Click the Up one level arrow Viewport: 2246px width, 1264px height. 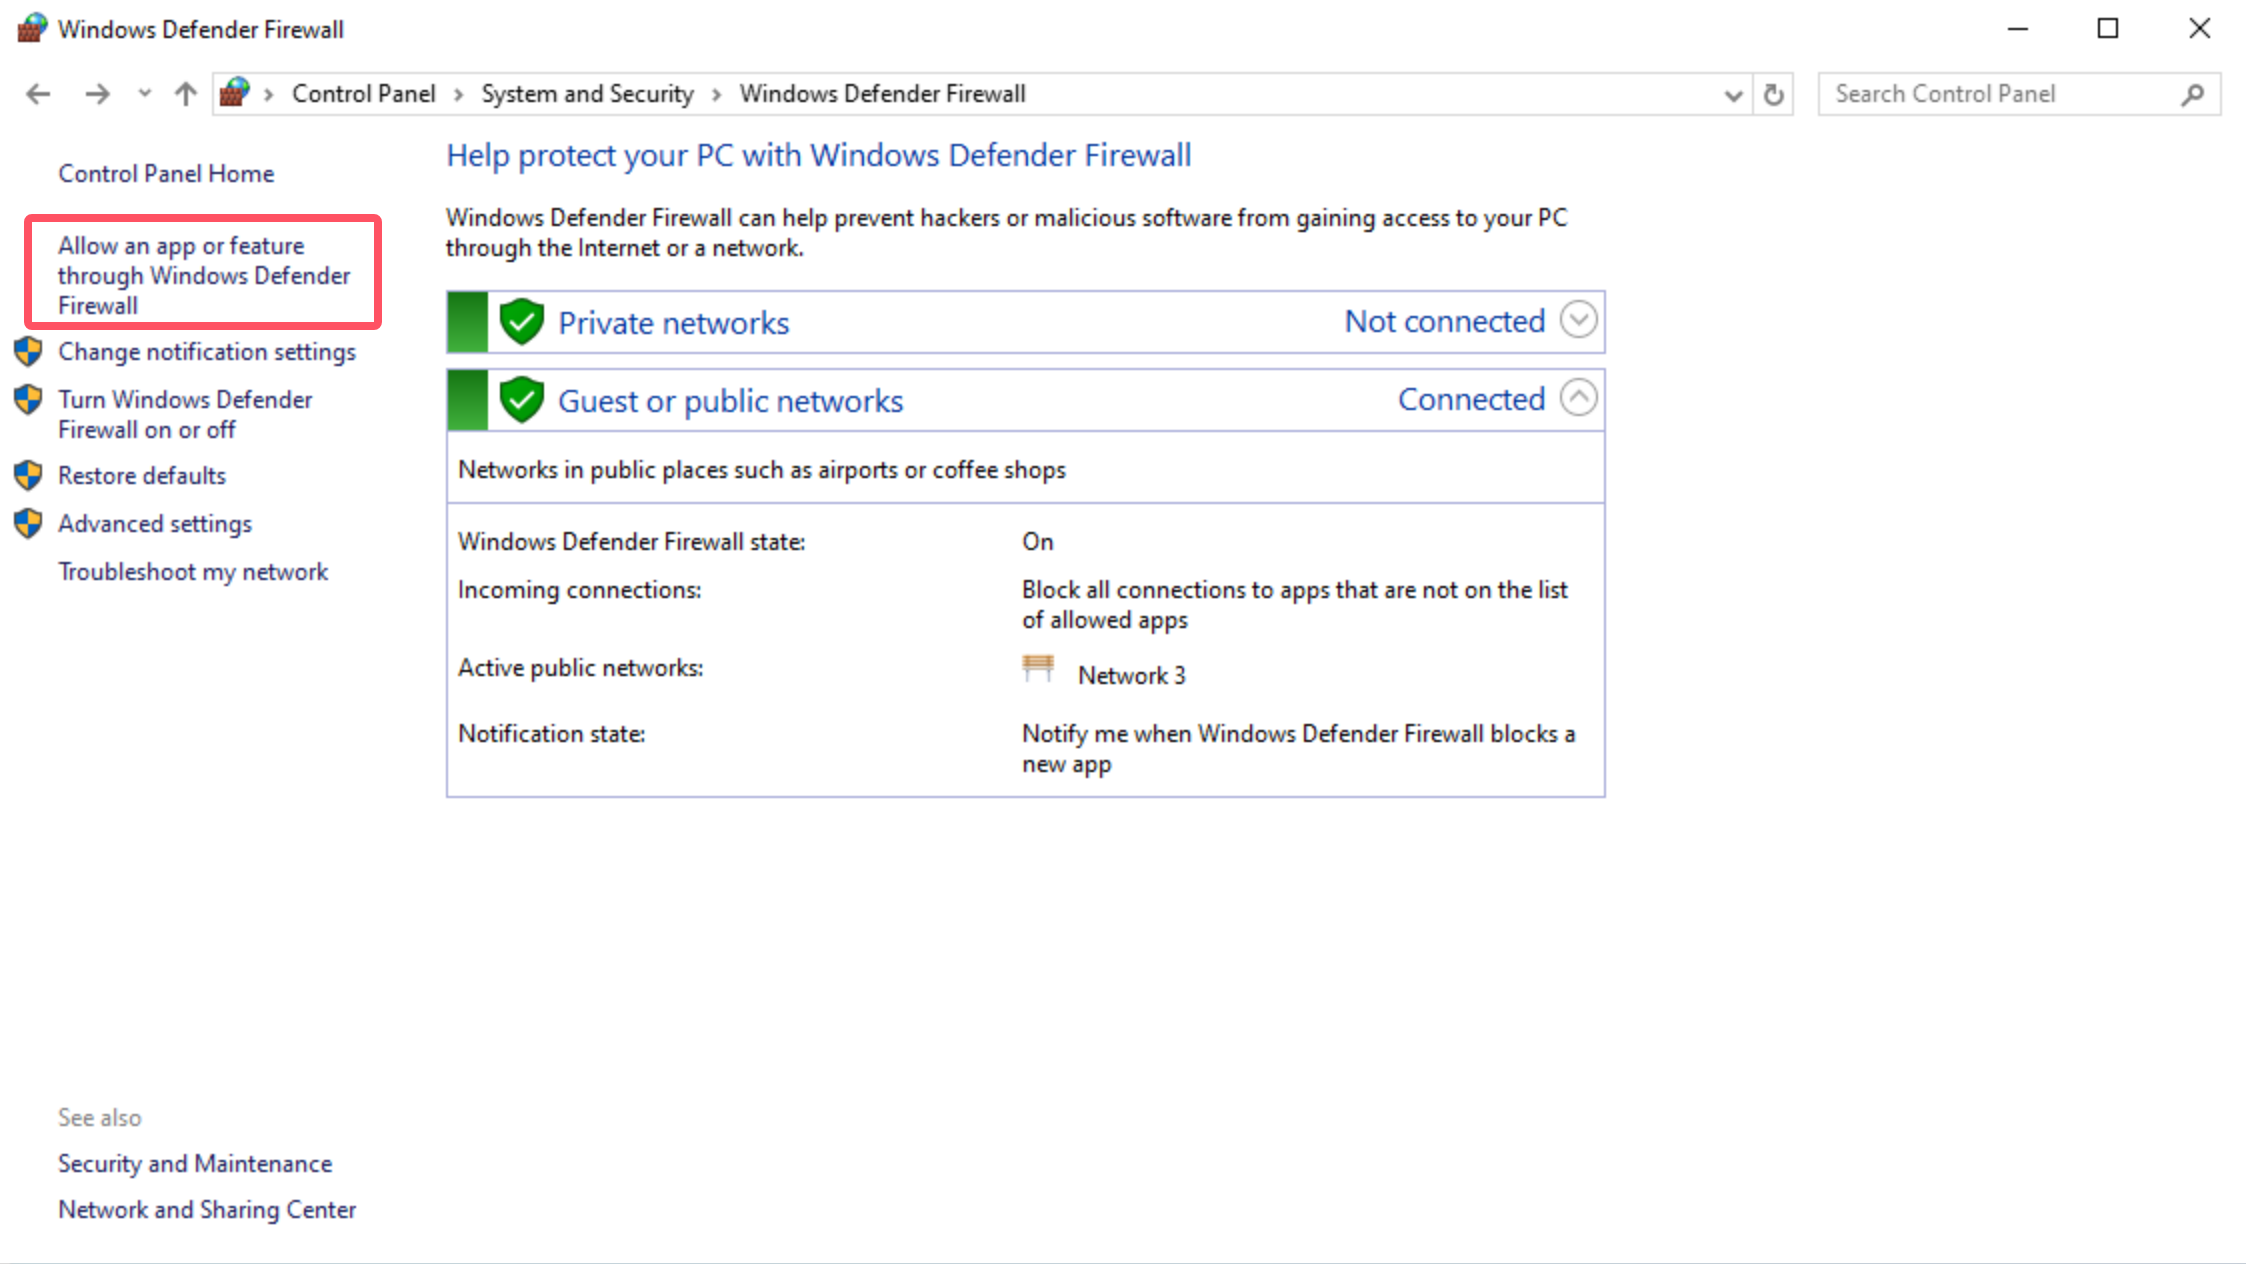click(185, 94)
